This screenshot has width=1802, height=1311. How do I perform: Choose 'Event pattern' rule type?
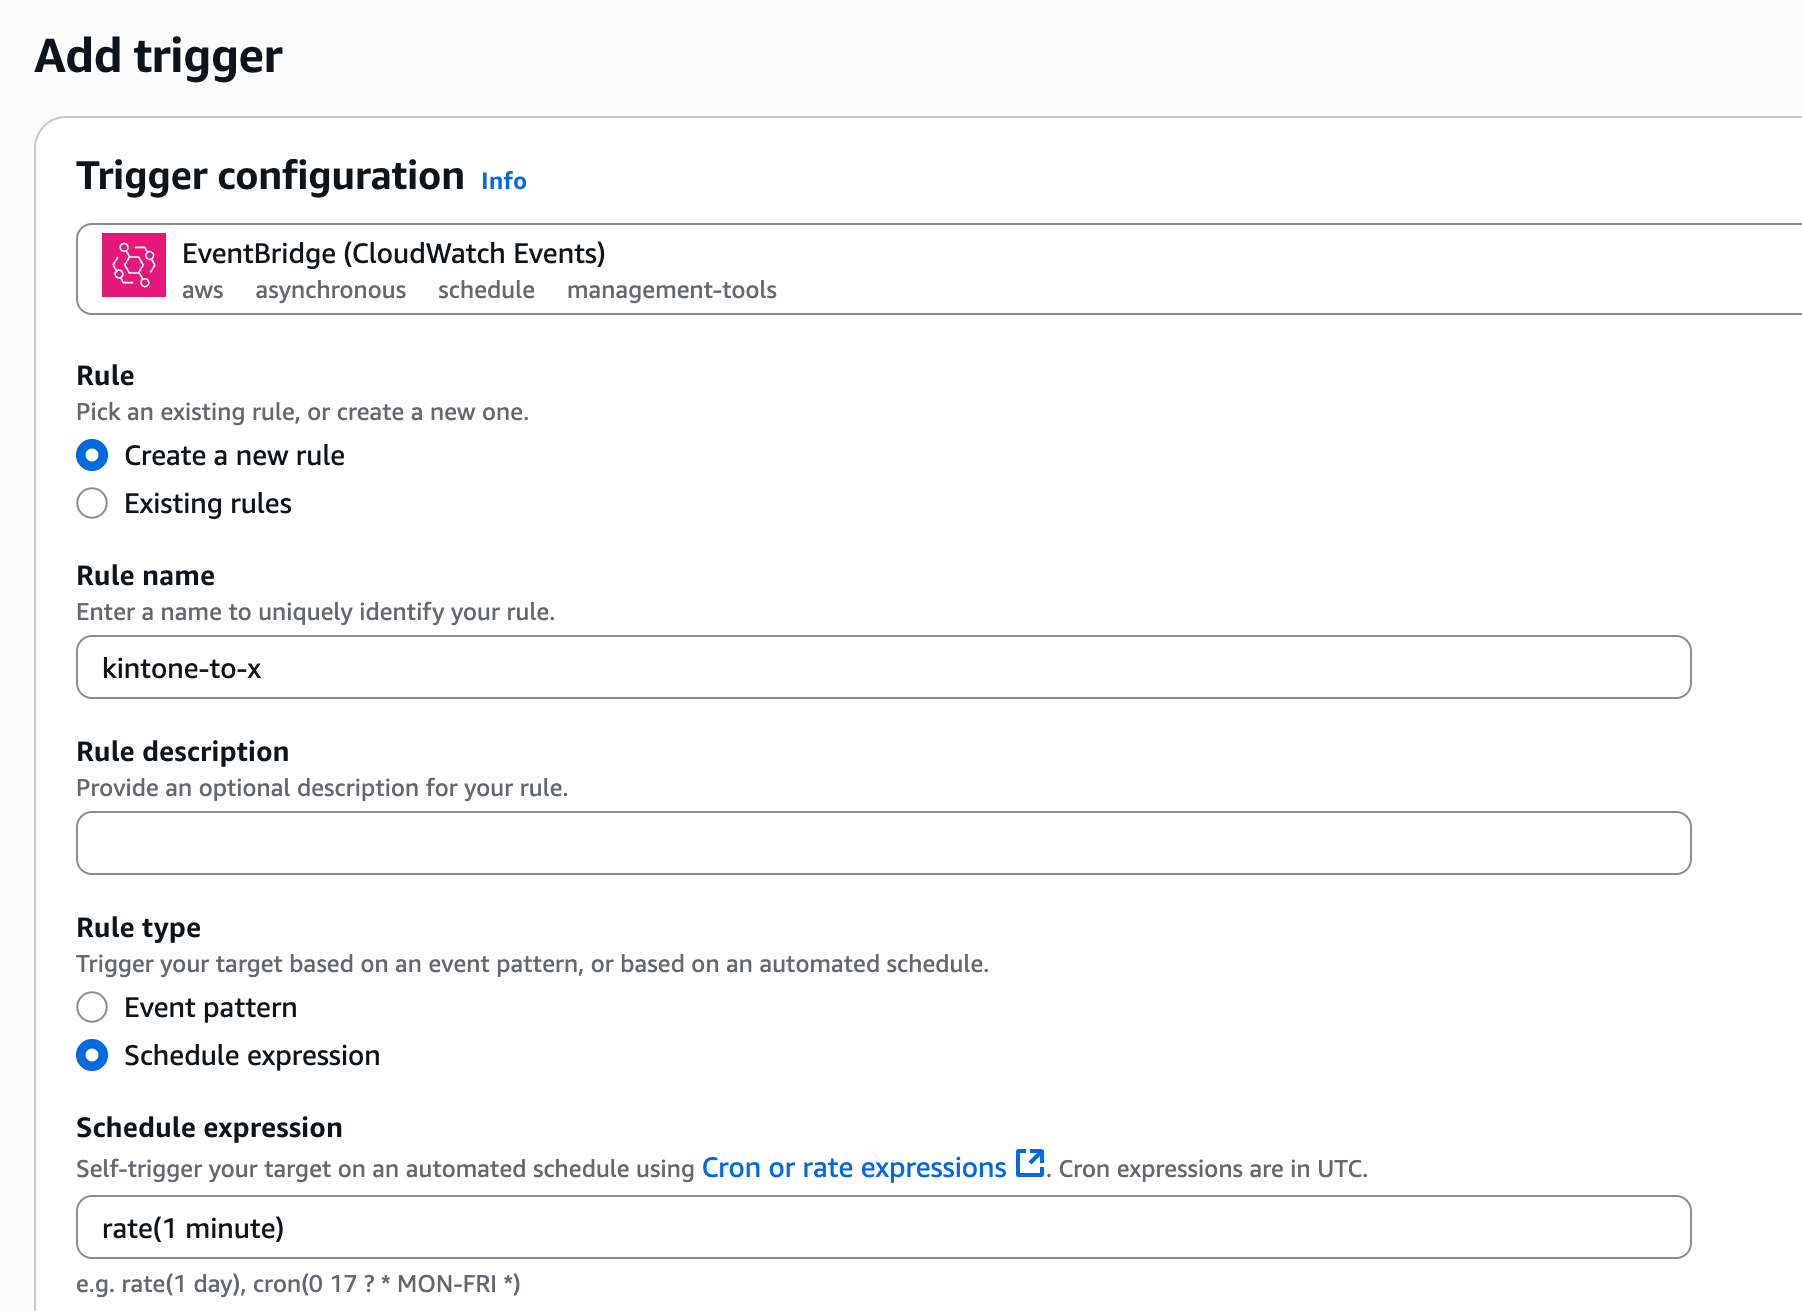(x=91, y=1007)
